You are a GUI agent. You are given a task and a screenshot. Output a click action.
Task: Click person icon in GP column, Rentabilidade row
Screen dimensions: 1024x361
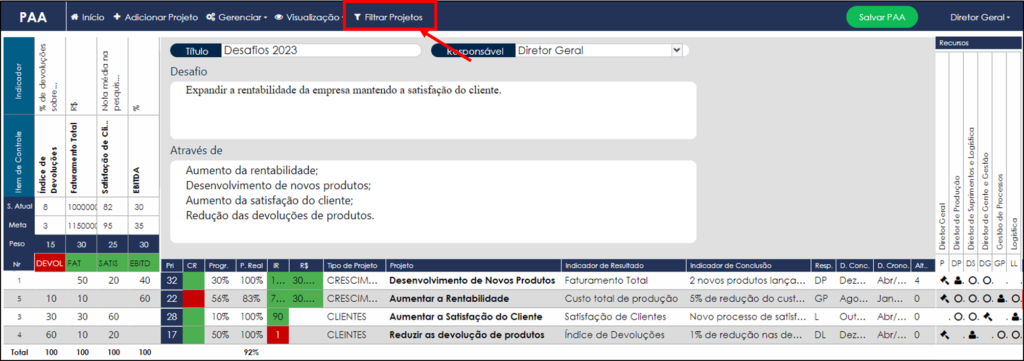1000,298
